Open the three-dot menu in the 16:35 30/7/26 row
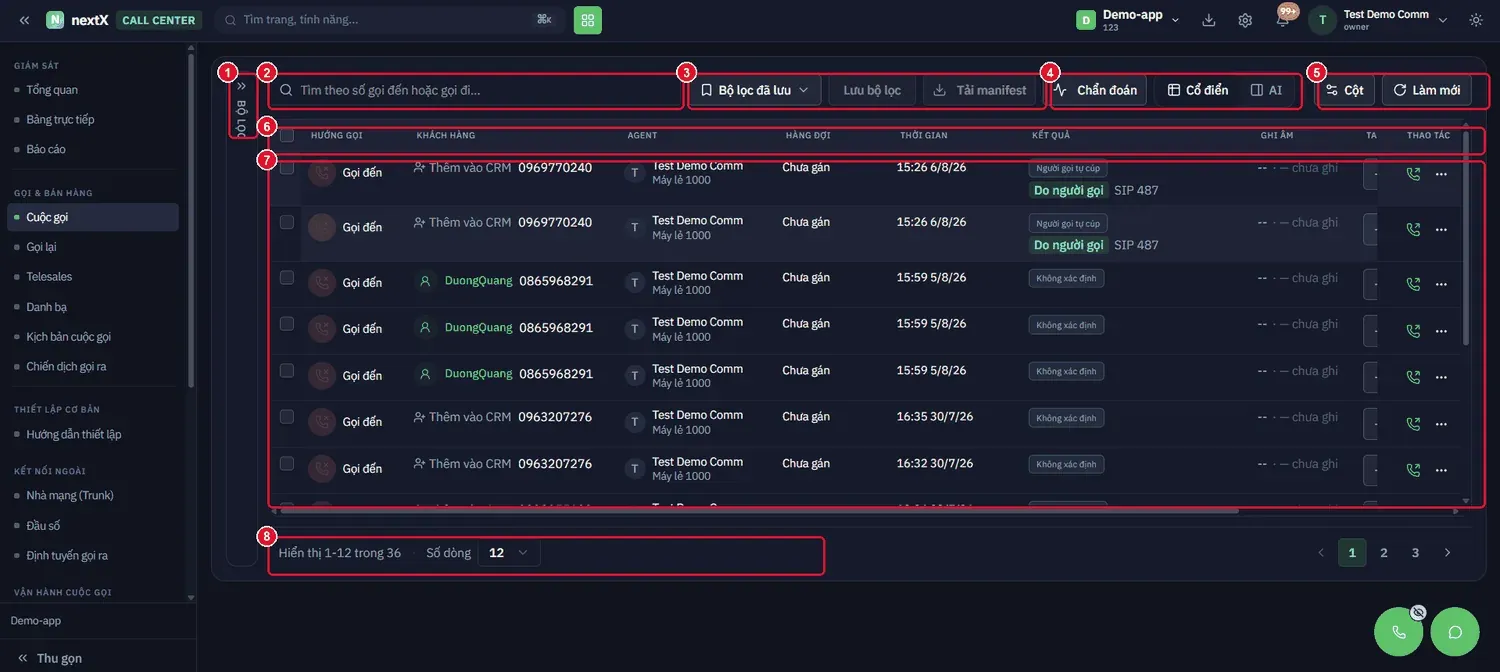Viewport: 1500px width, 672px height. pos(1441,423)
